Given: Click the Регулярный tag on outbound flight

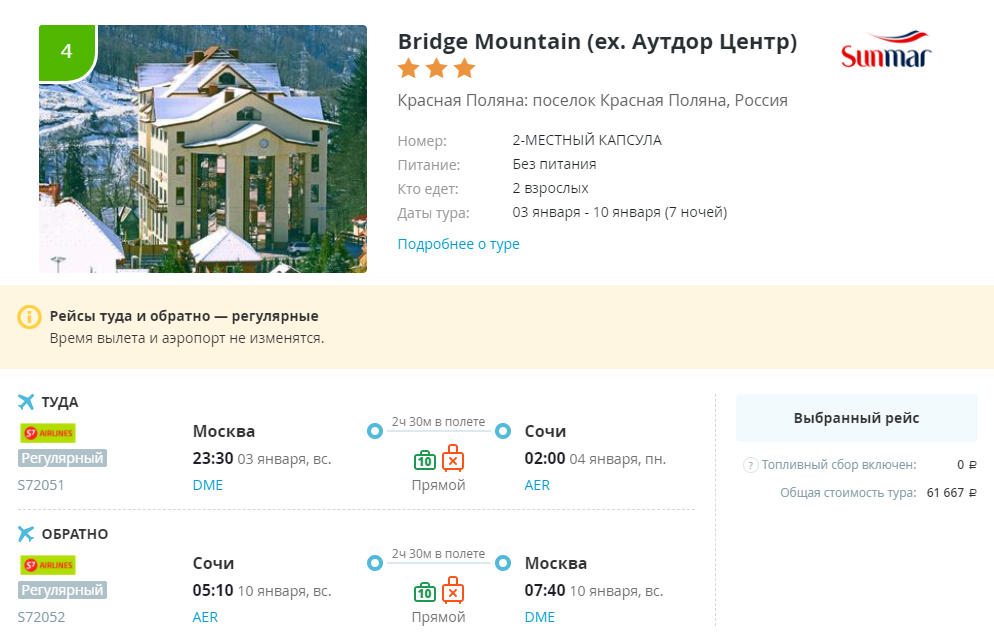Looking at the screenshot, I should coord(62,458).
